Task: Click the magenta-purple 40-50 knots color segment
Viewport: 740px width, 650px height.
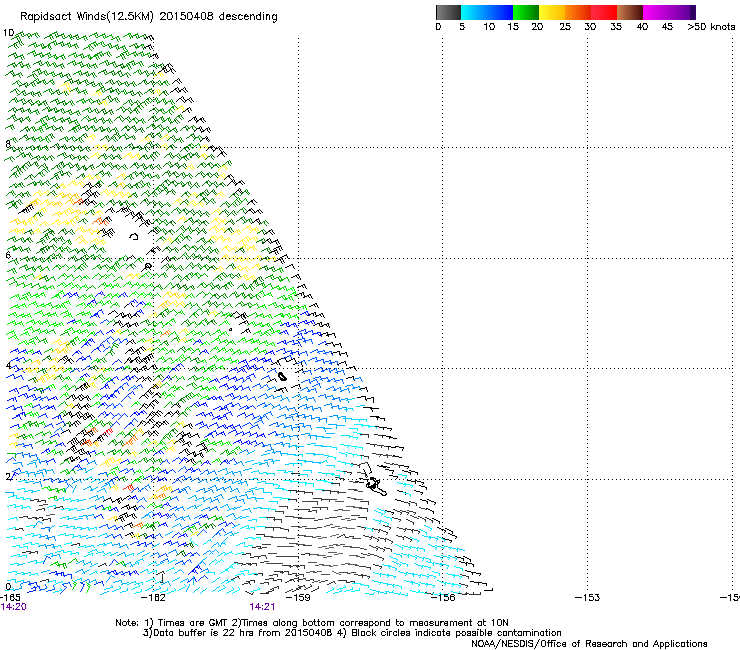Action: (669, 12)
